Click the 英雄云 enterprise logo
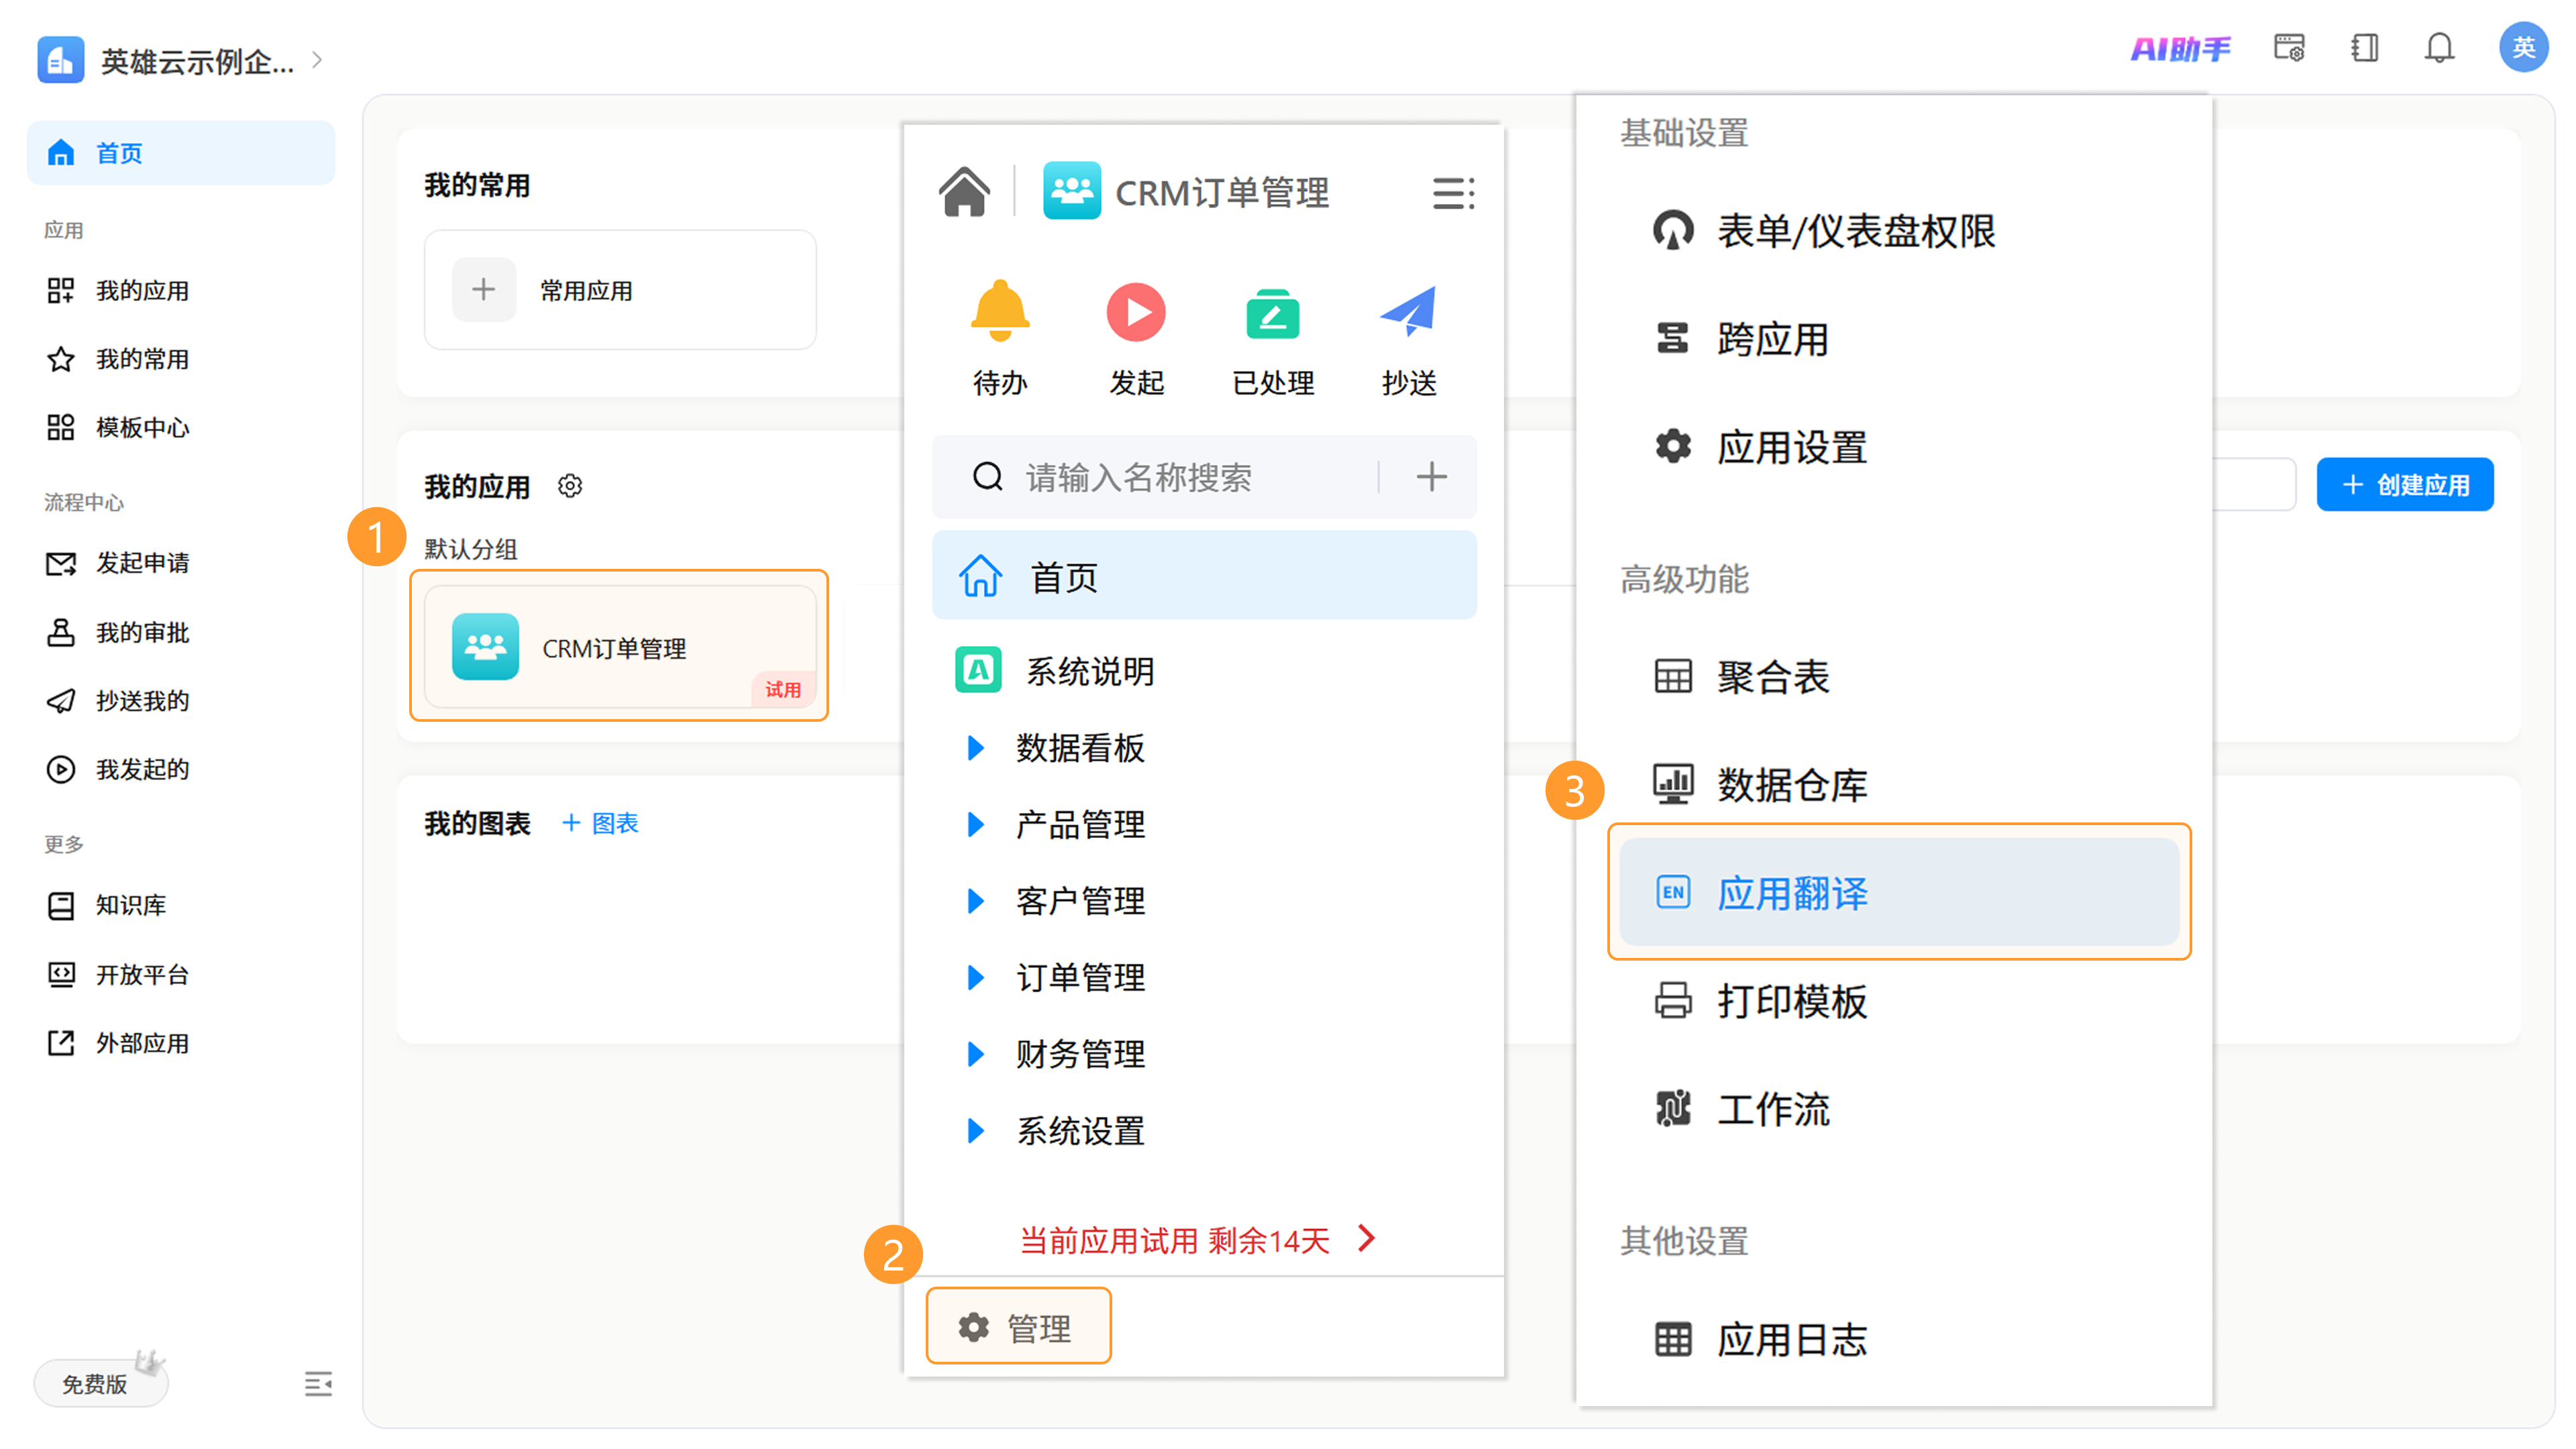Screen dimensions: 2576x1449 tap(60, 60)
